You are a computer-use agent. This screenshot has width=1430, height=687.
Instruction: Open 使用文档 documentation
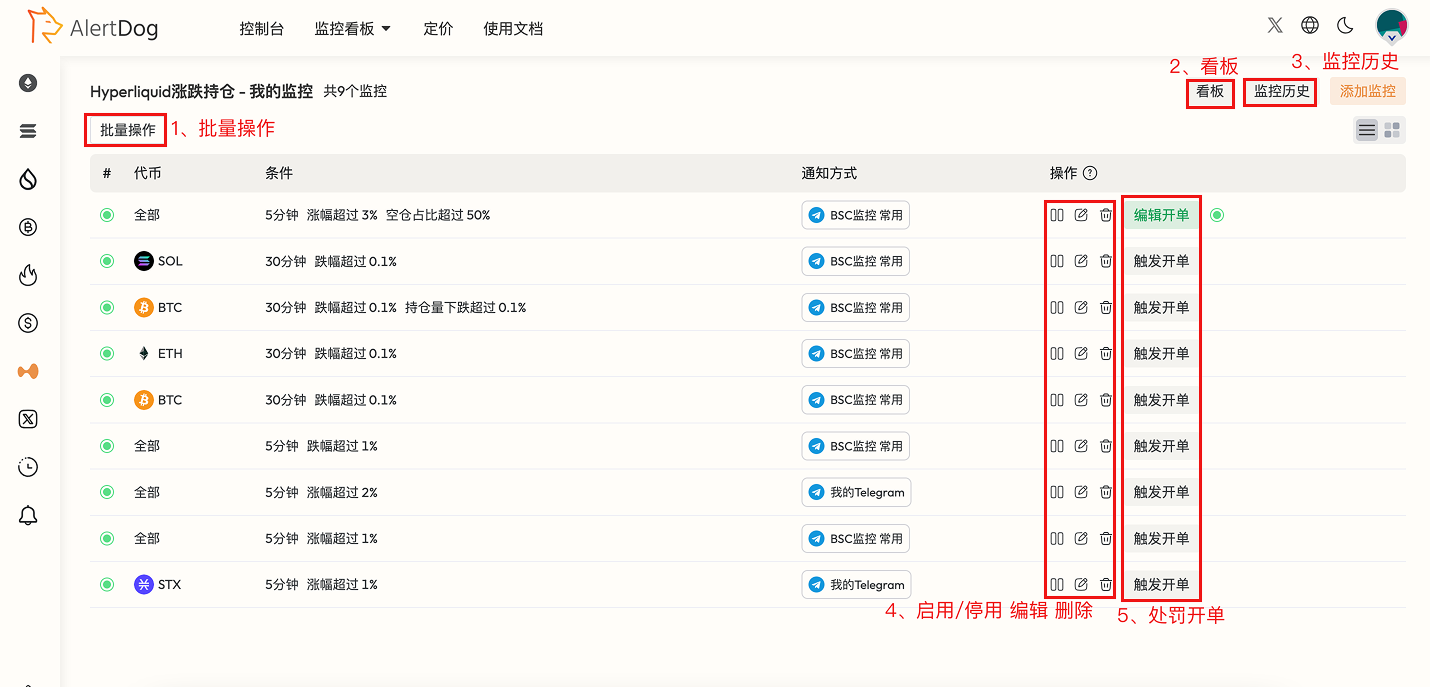point(513,29)
